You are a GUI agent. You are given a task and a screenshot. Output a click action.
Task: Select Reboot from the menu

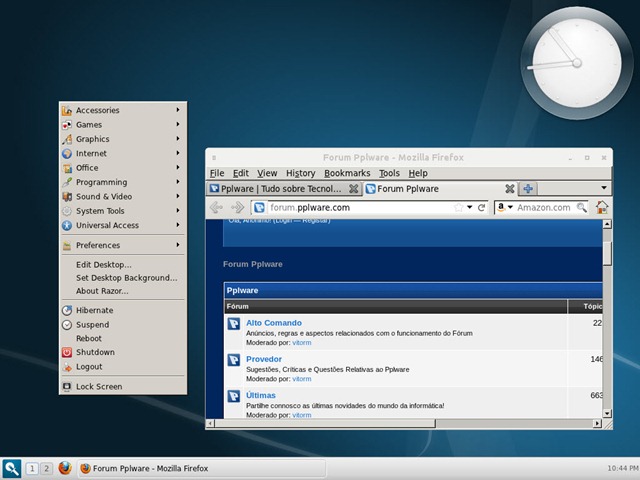pos(122,338)
